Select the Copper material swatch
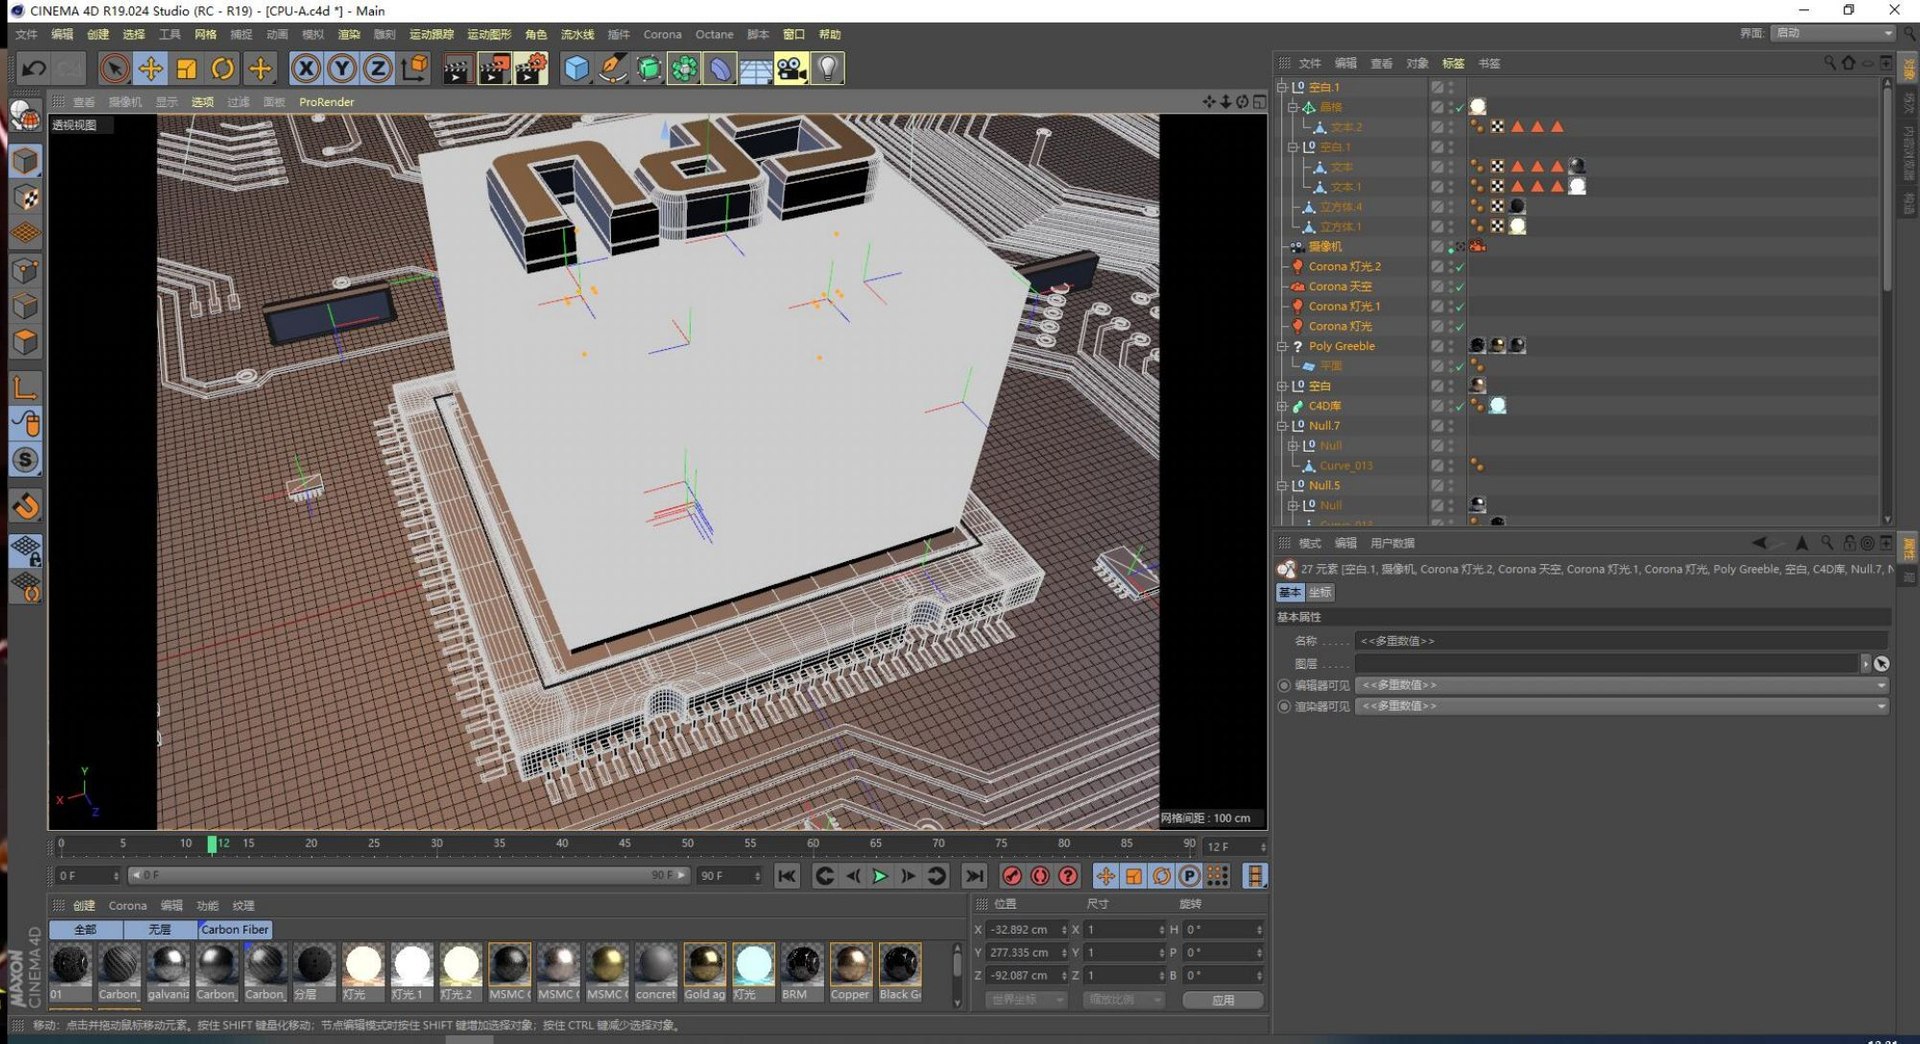1920x1044 pixels. (x=850, y=972)
